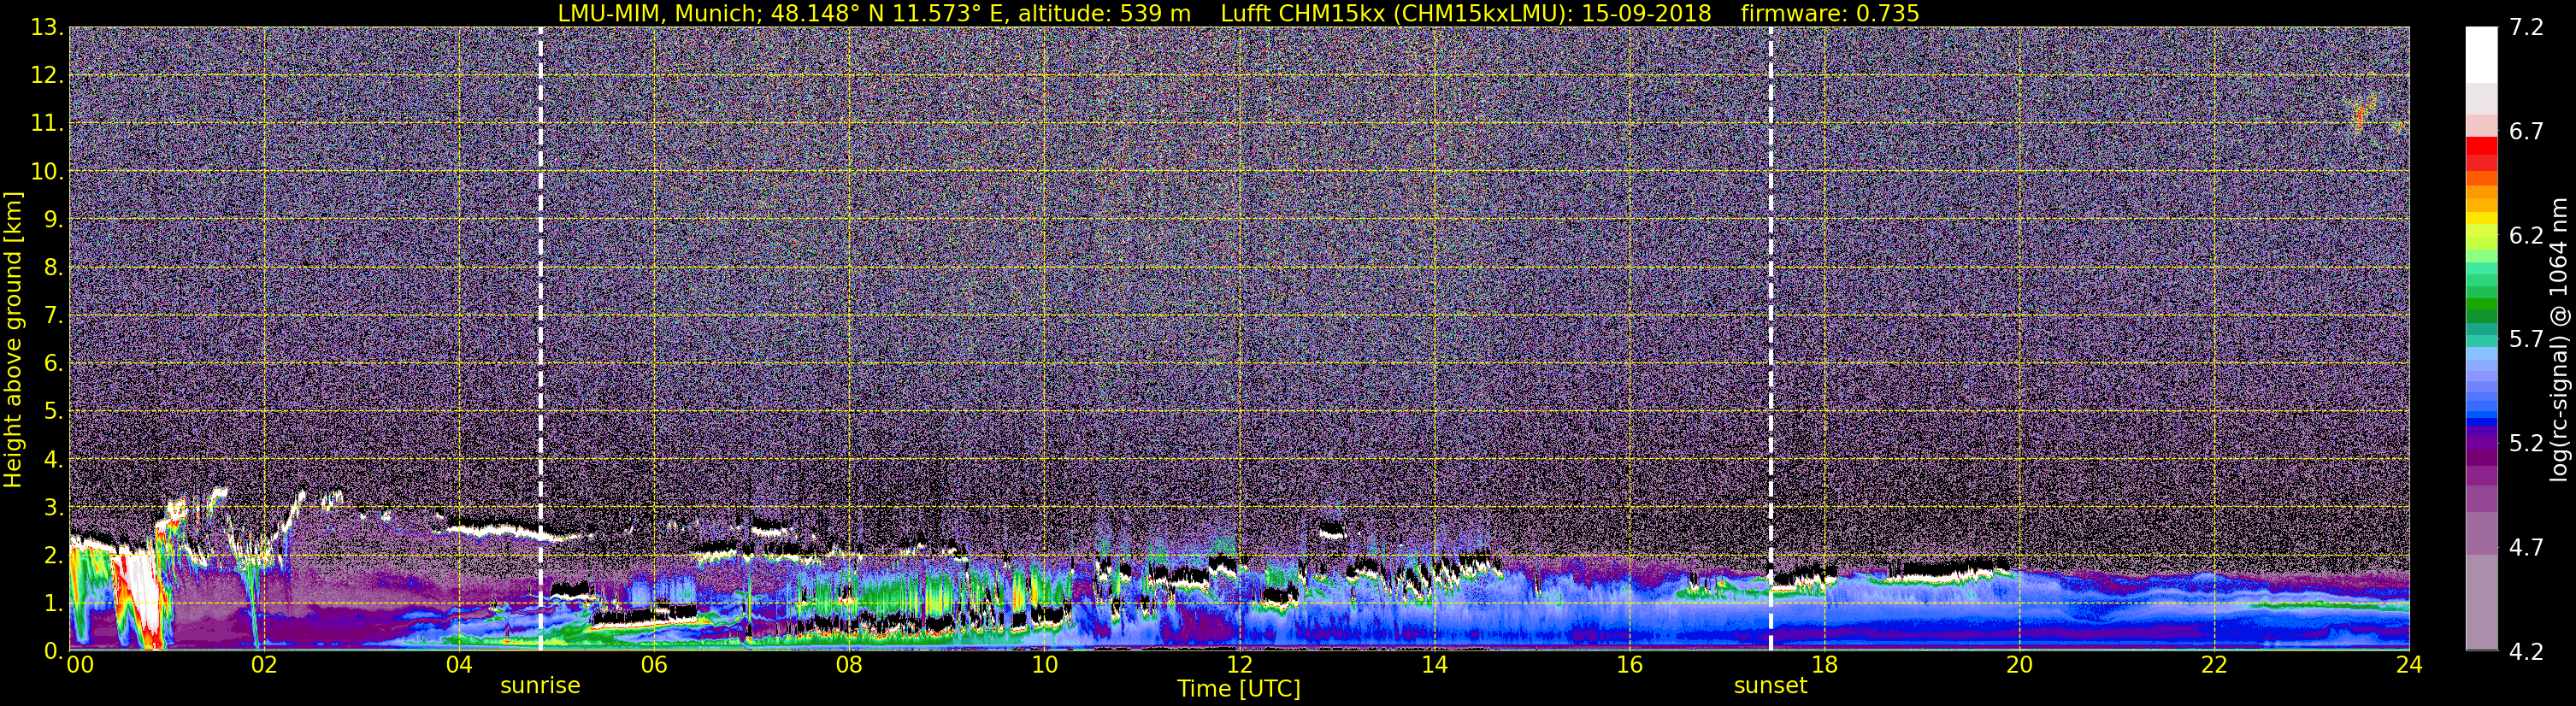Click the white dashed sunset marker line
The image size is (2576, 706).
1770,338
